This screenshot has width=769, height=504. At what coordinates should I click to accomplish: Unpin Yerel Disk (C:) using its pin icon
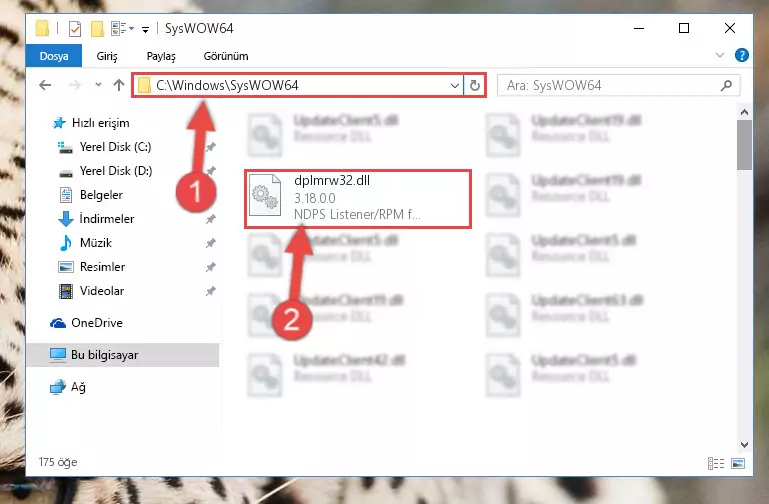[x=210, y=147]
